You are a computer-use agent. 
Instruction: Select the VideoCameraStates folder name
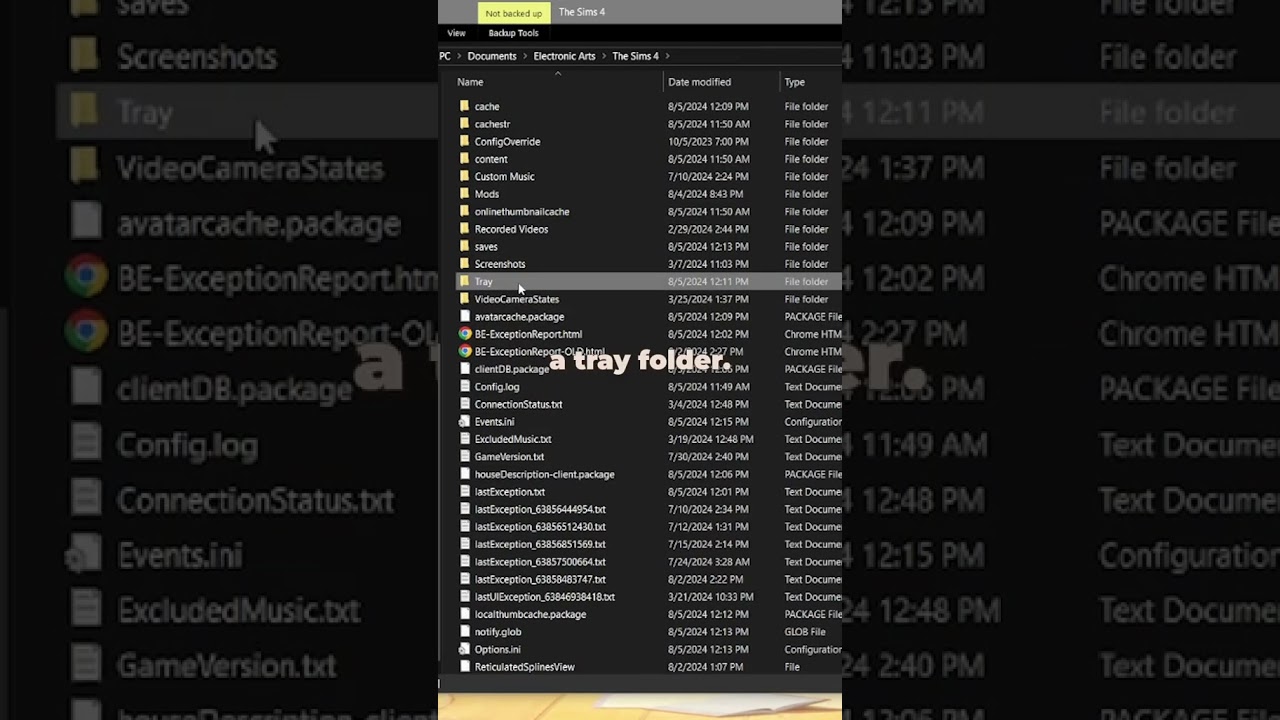[517, 299]
